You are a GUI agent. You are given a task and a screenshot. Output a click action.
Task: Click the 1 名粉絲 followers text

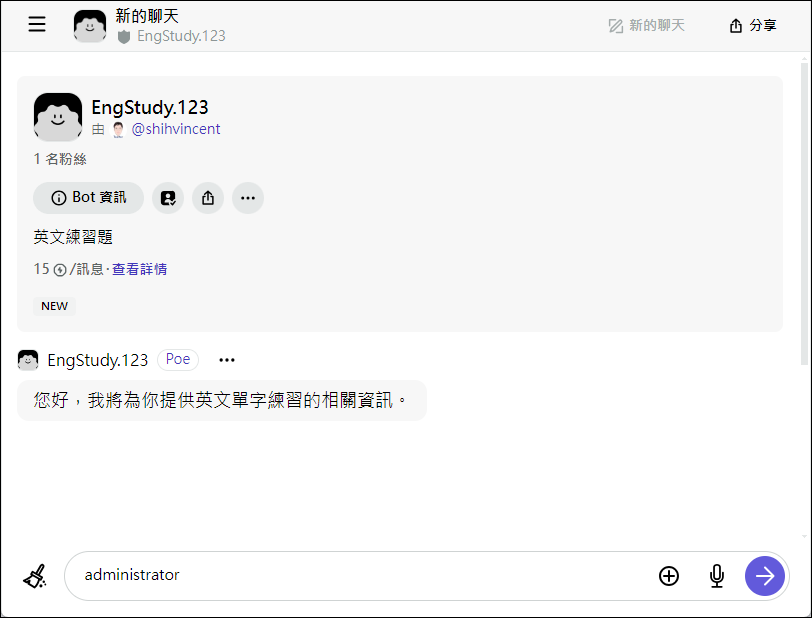[60, 159]
